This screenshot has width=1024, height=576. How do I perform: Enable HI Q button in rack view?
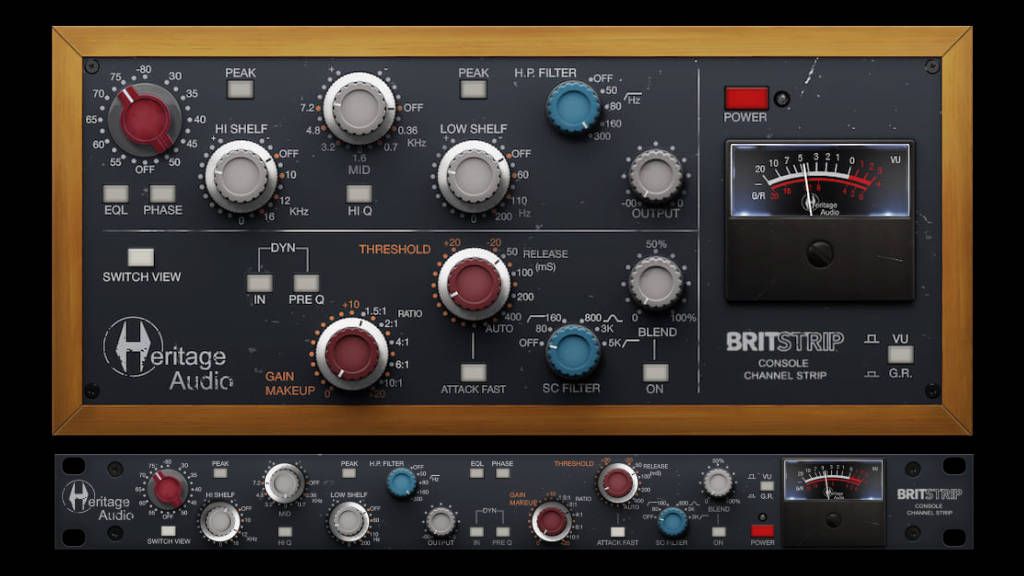point(285,531)
